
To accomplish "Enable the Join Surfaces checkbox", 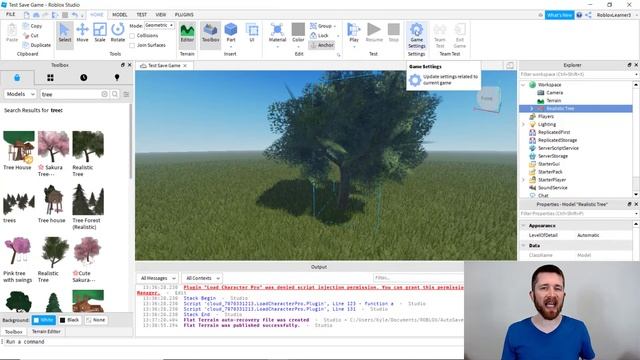I will click(x=132, y=45).
